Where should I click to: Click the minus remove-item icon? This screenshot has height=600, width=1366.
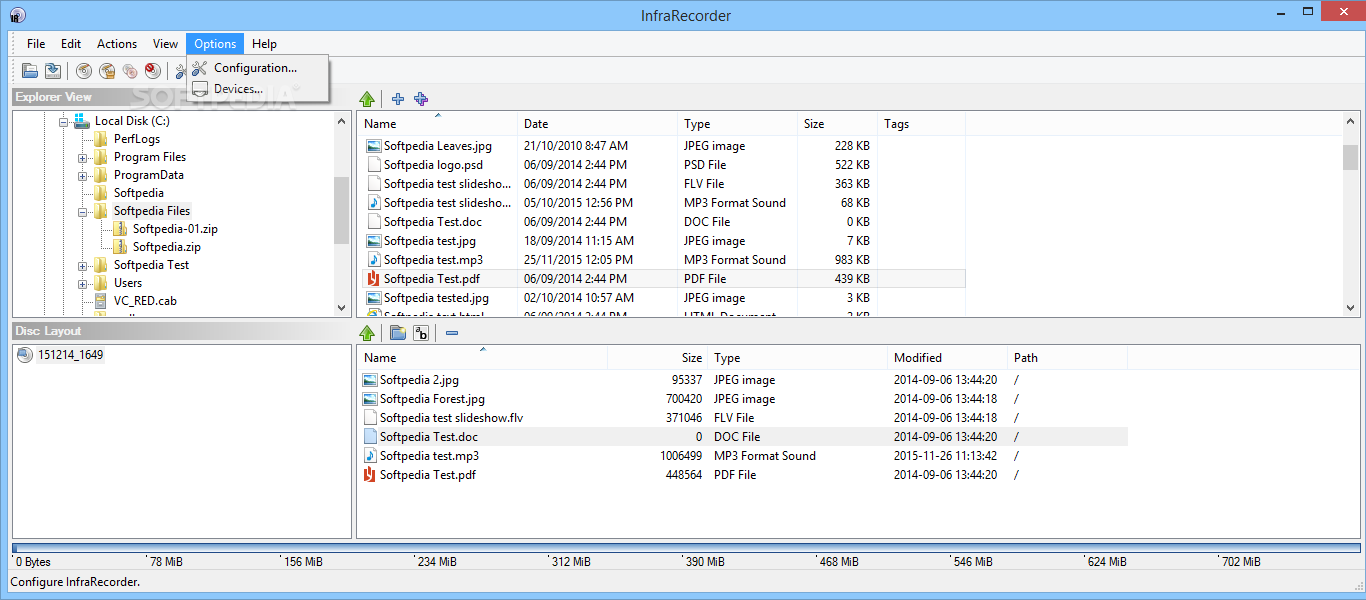click(x=452, y=332)
